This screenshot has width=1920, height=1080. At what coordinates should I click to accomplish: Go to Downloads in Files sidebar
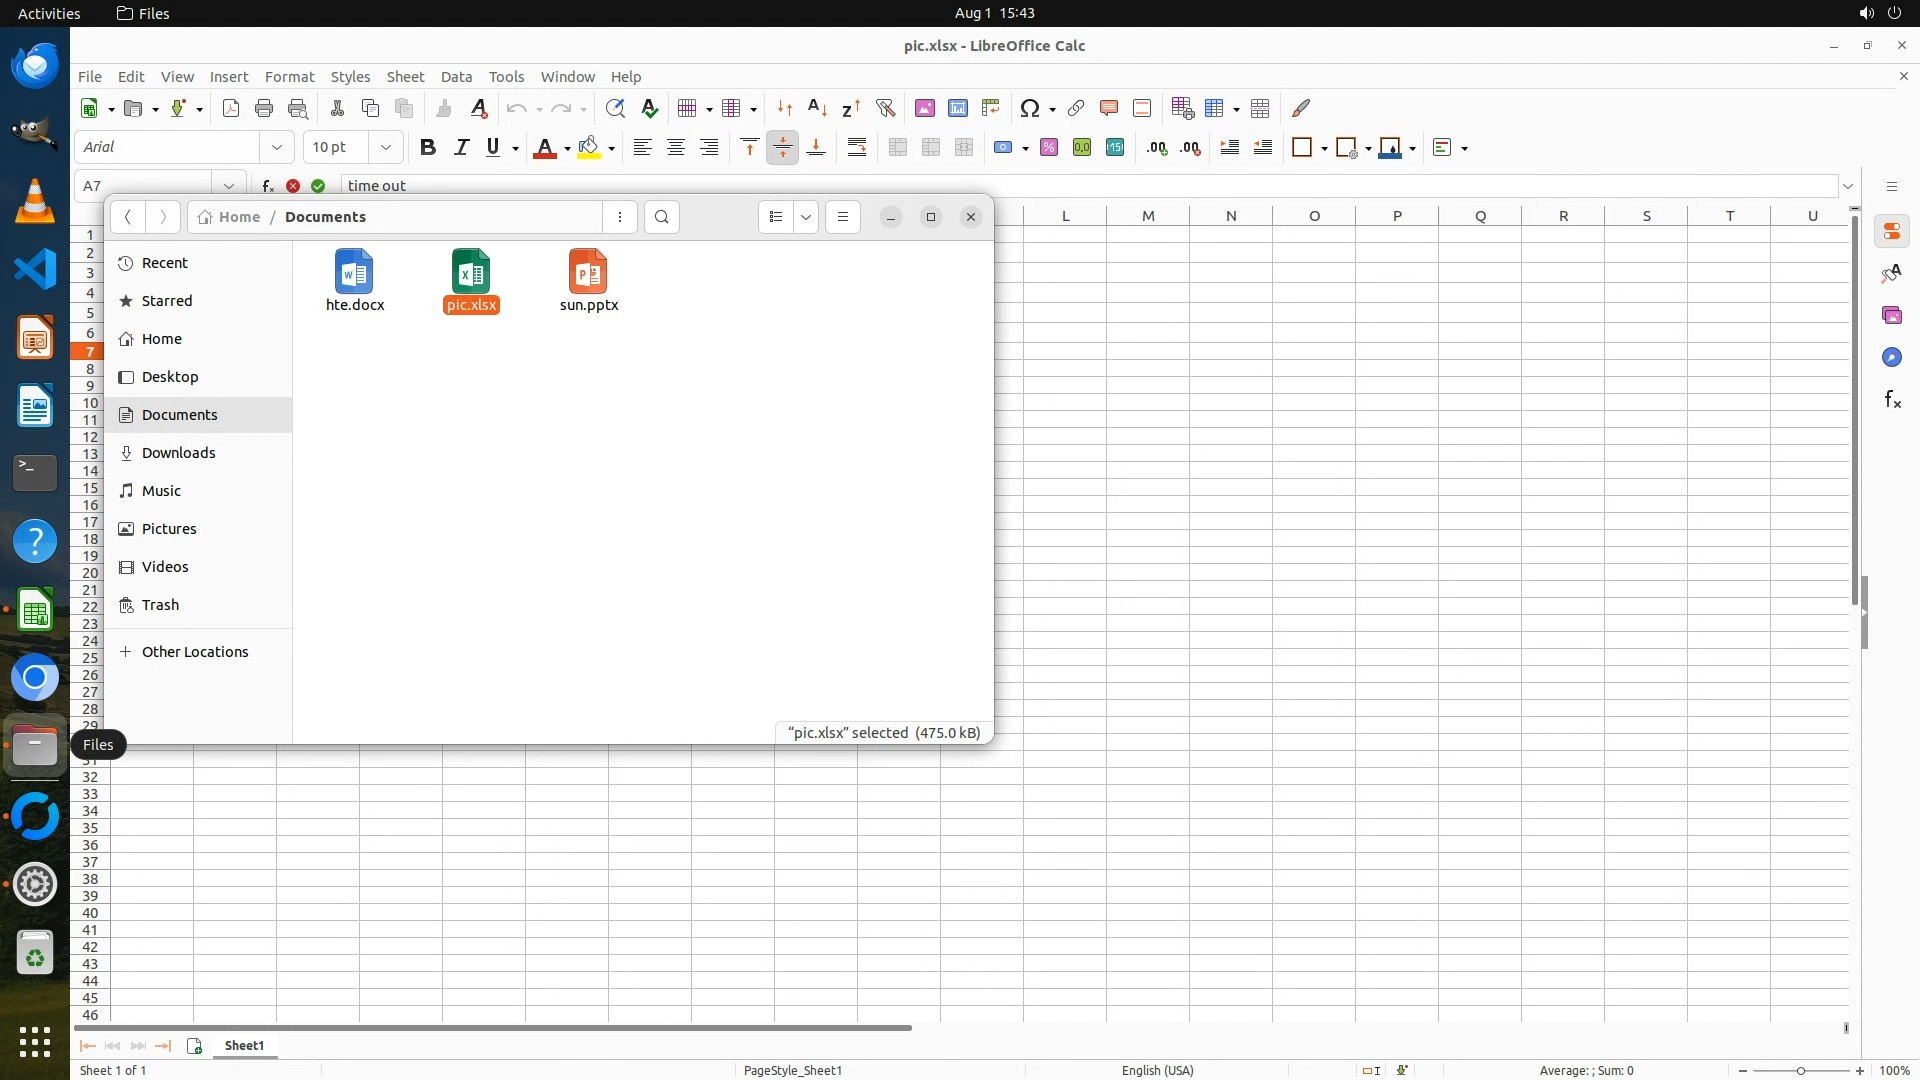coord(178,453)
